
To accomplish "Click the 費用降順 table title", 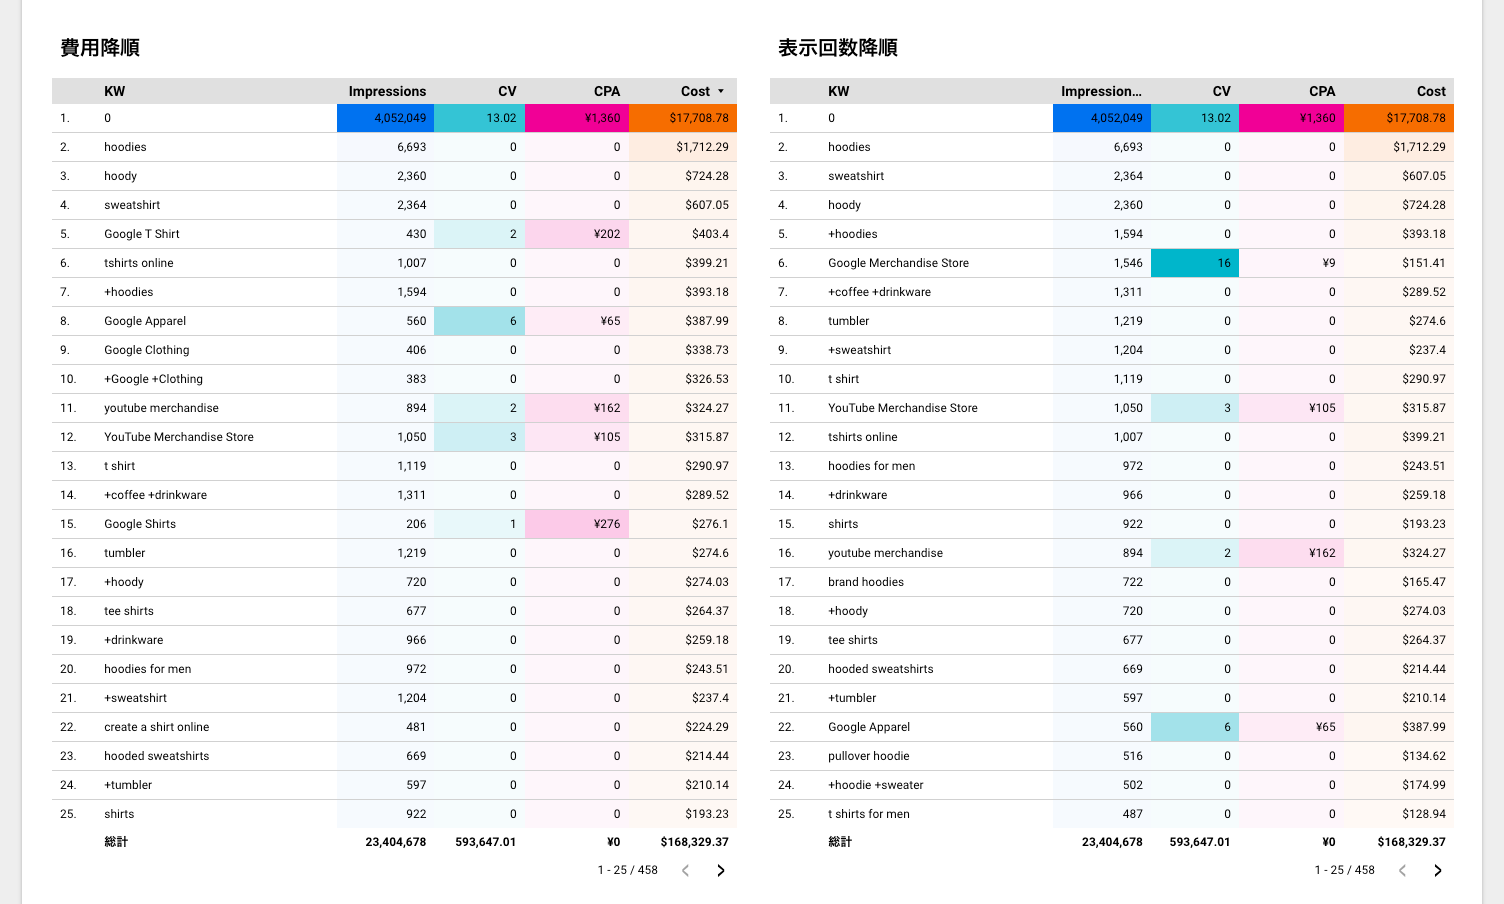I will click(100, 48).
